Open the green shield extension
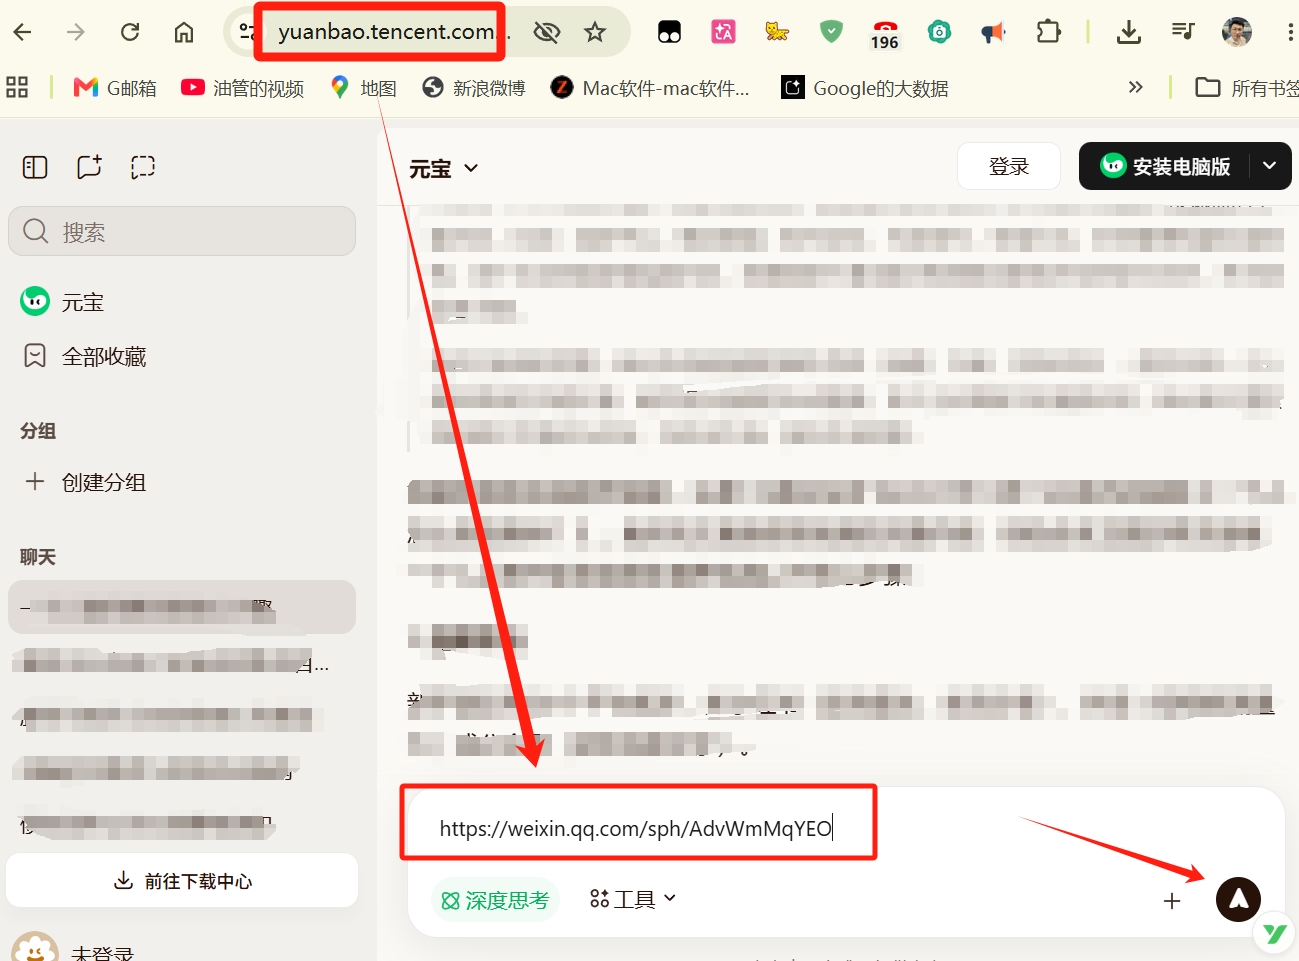The width and height of the screenshot is (1299, 961). (831, 32)
